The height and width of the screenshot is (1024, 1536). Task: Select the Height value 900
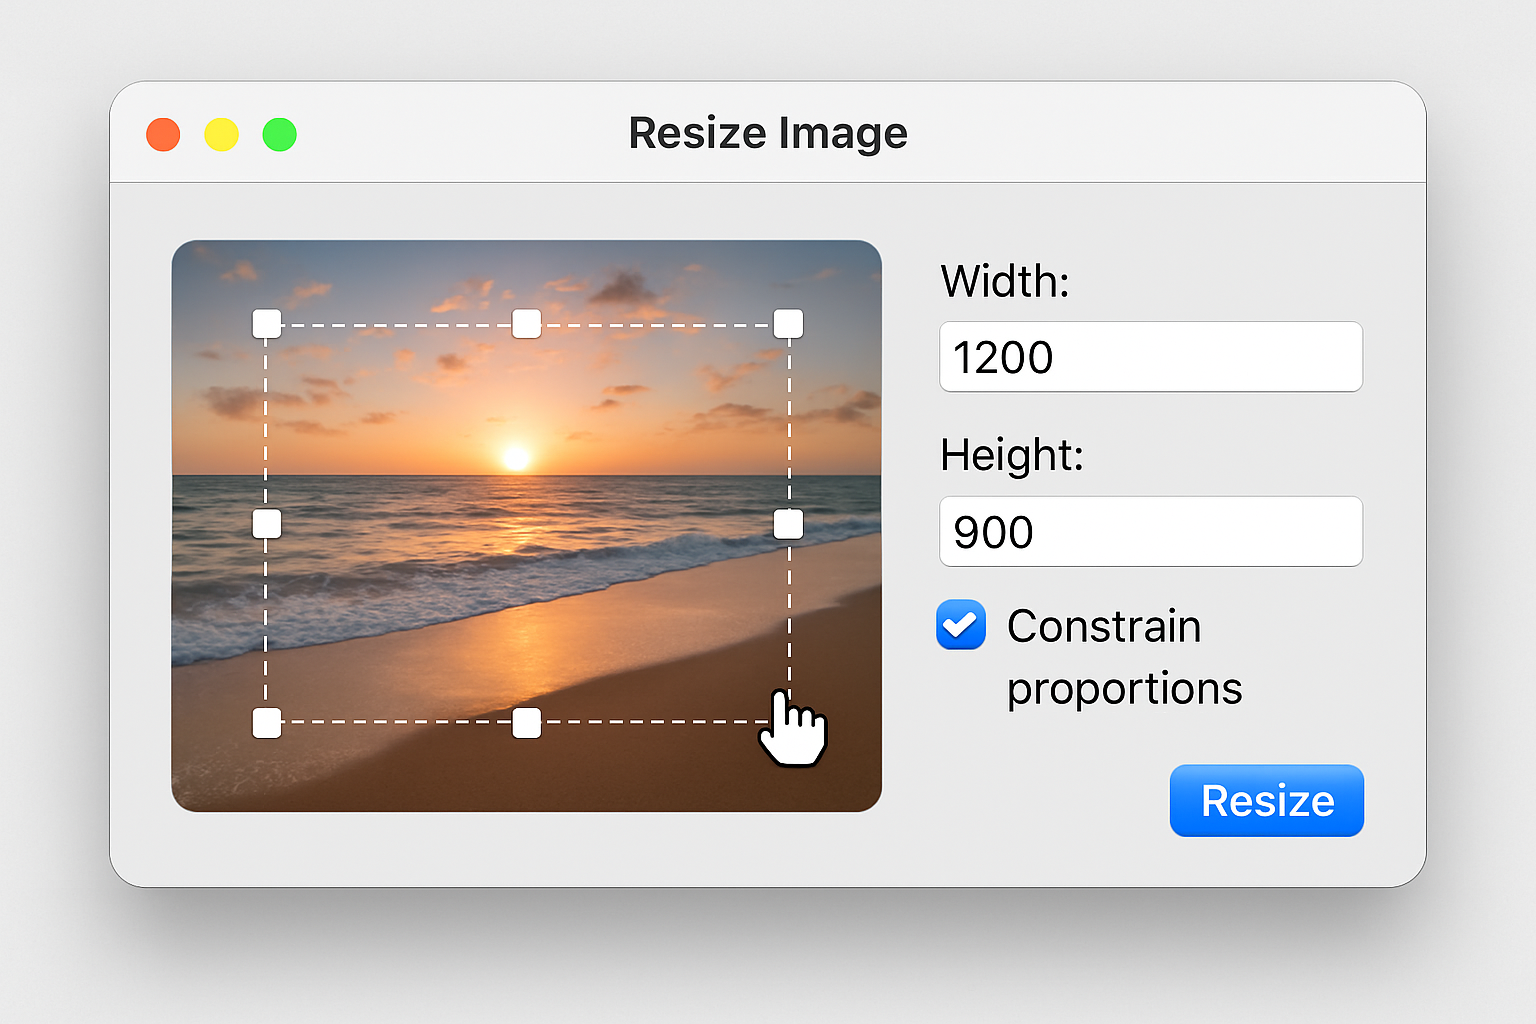click(994, 531)
